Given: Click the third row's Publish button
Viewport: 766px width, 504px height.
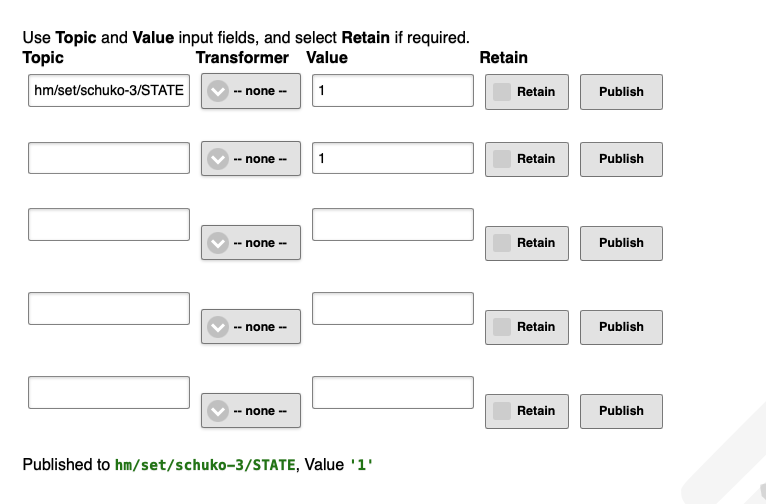Looking at the screenshot, I should click(x=621, y=243).
